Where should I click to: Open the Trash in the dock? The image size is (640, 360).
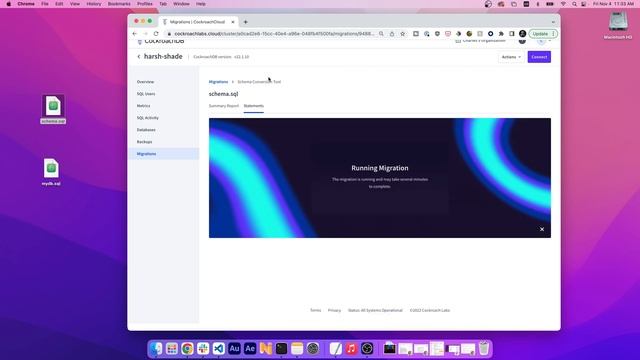pos(484,349)
